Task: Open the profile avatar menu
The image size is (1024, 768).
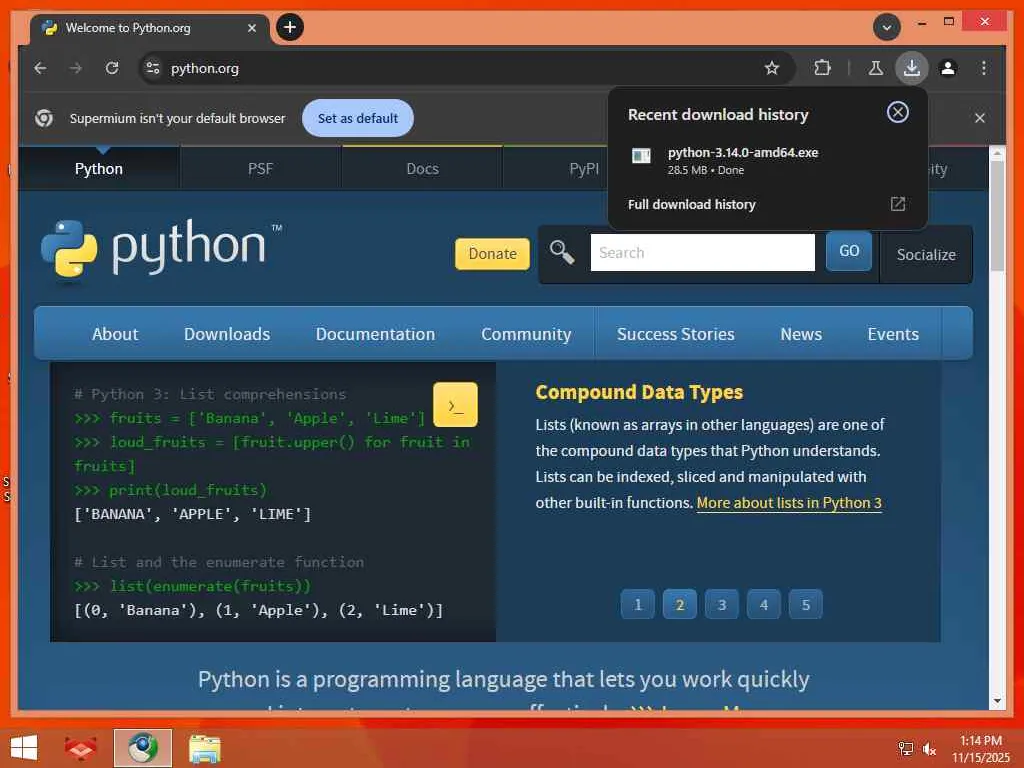Action: point(948,68)
